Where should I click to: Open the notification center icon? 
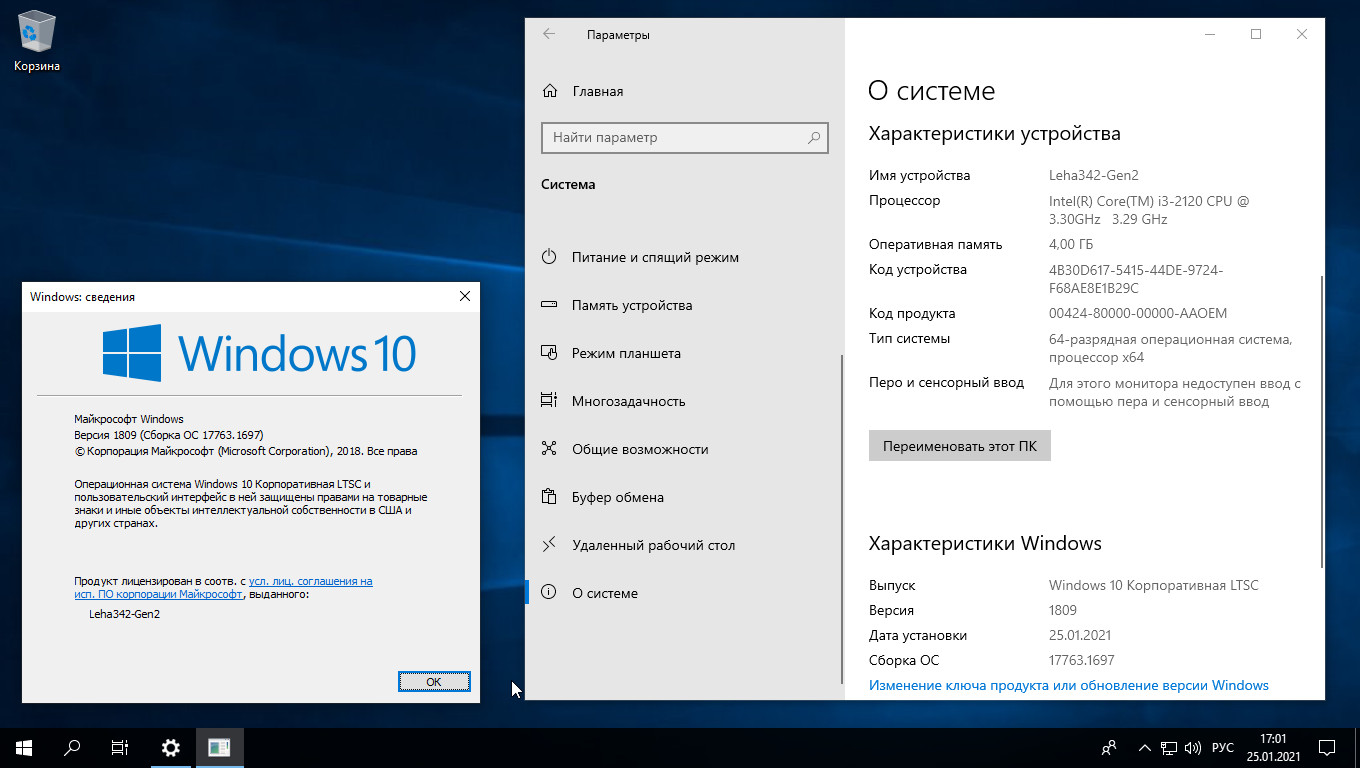(1327, 747)
